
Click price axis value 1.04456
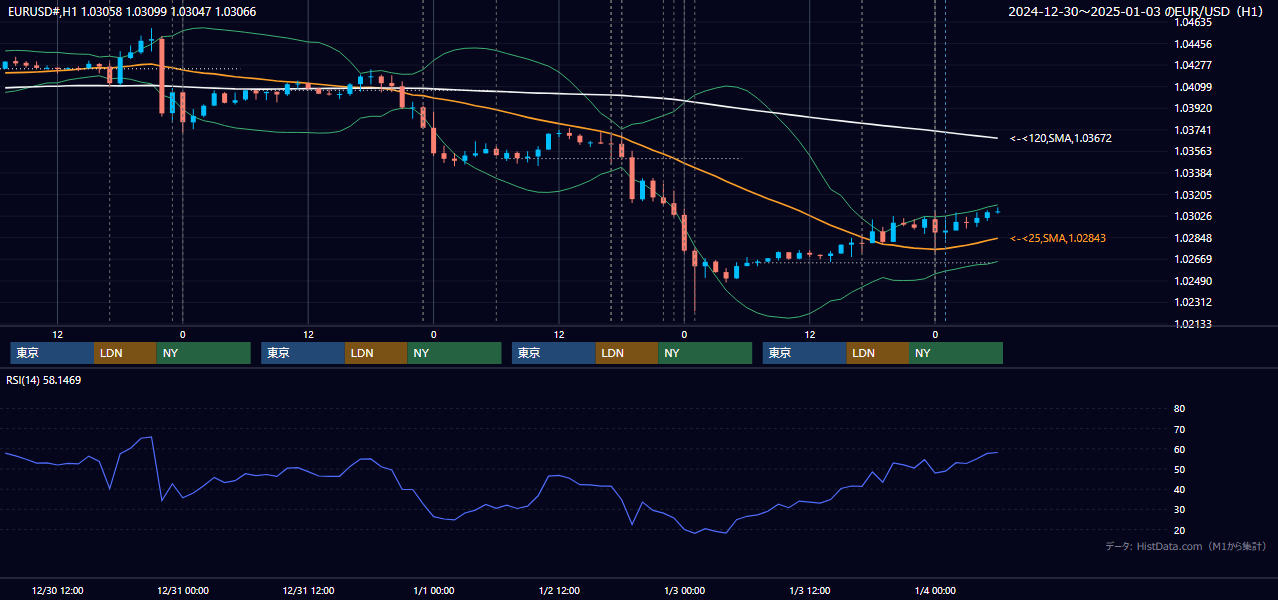(x=1192, y=44)
